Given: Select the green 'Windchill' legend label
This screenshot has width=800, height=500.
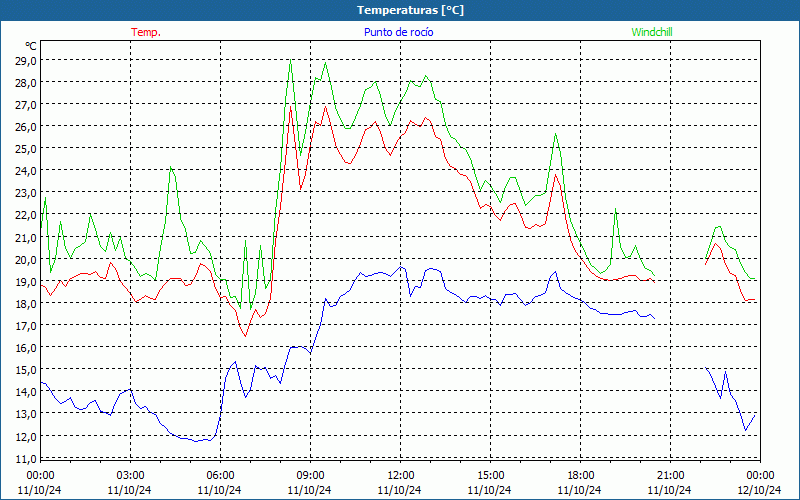Looking at the screenshot, I should tap(652, 32).
